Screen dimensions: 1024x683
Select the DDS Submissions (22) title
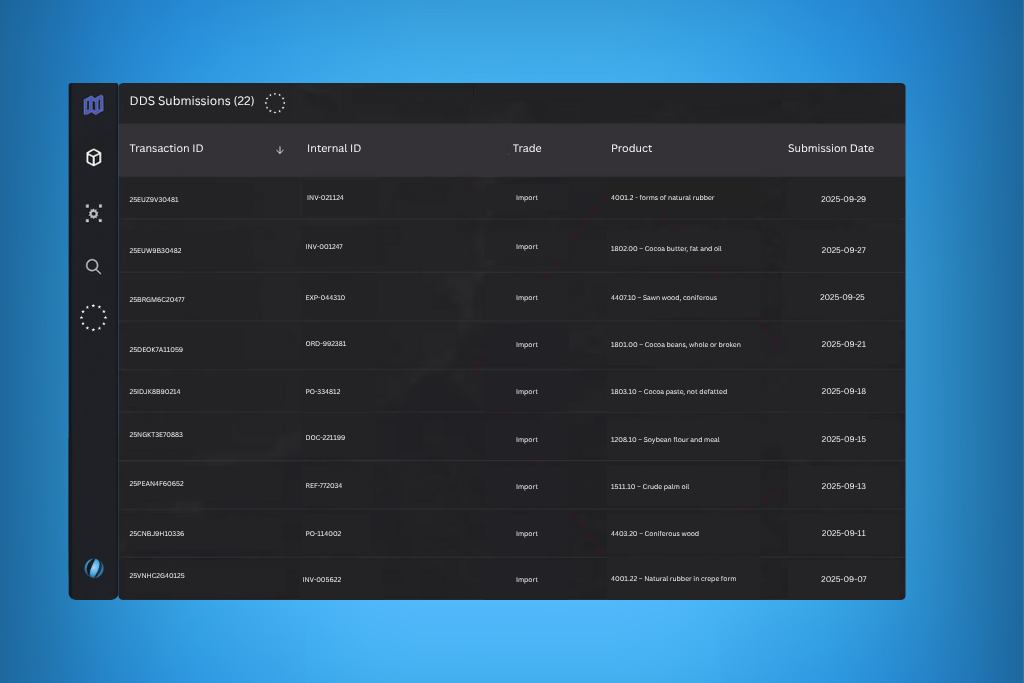192,101
